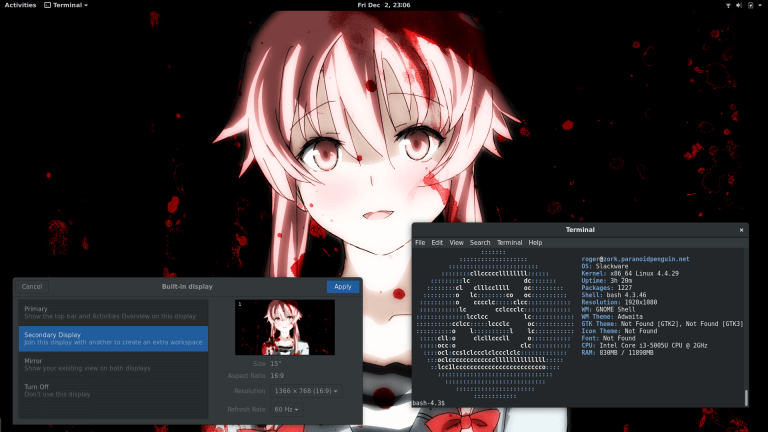Viewport: 768px width, 432px height.
Task: Click the 'Packages: 1227' line
Action: coord(606,288)
